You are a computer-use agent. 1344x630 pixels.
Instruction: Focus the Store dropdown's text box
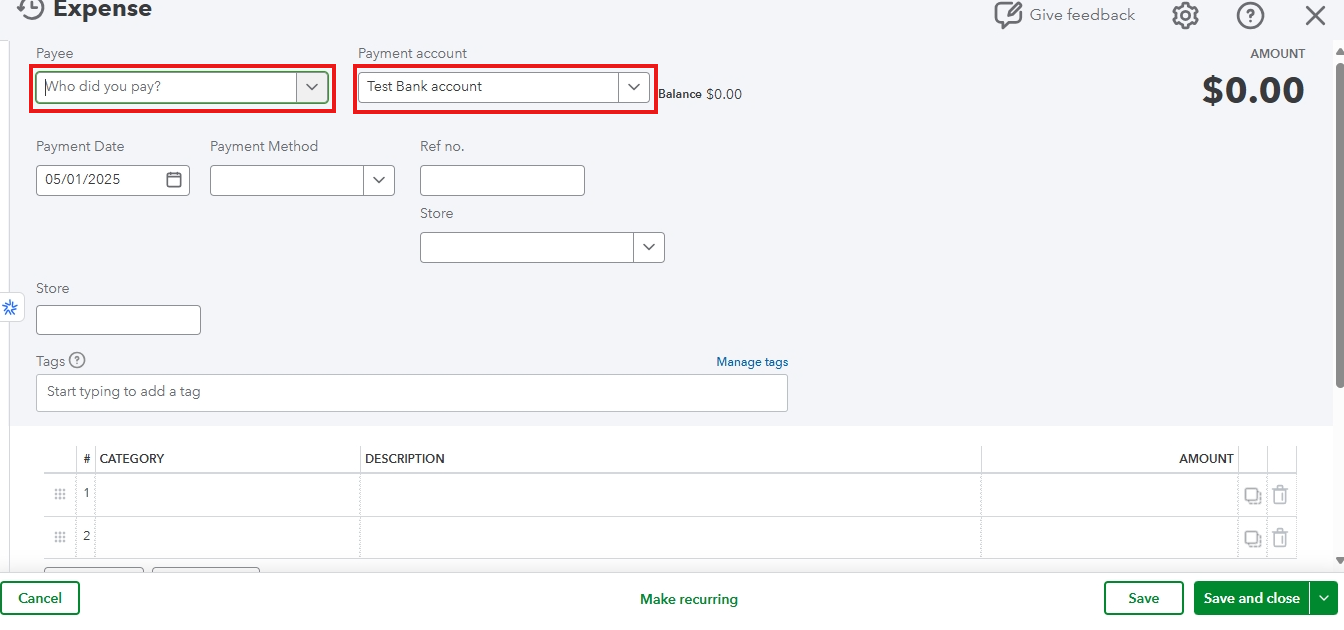click(x=527, y=247)
